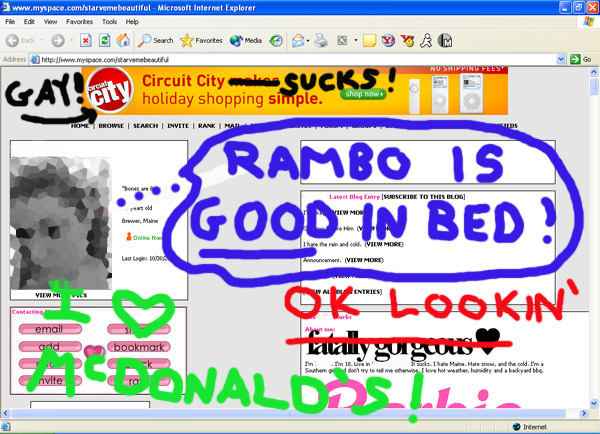This screenshot has width=600, height=434.
Task: Click the Go button arrow
Action: pos(575,59)
